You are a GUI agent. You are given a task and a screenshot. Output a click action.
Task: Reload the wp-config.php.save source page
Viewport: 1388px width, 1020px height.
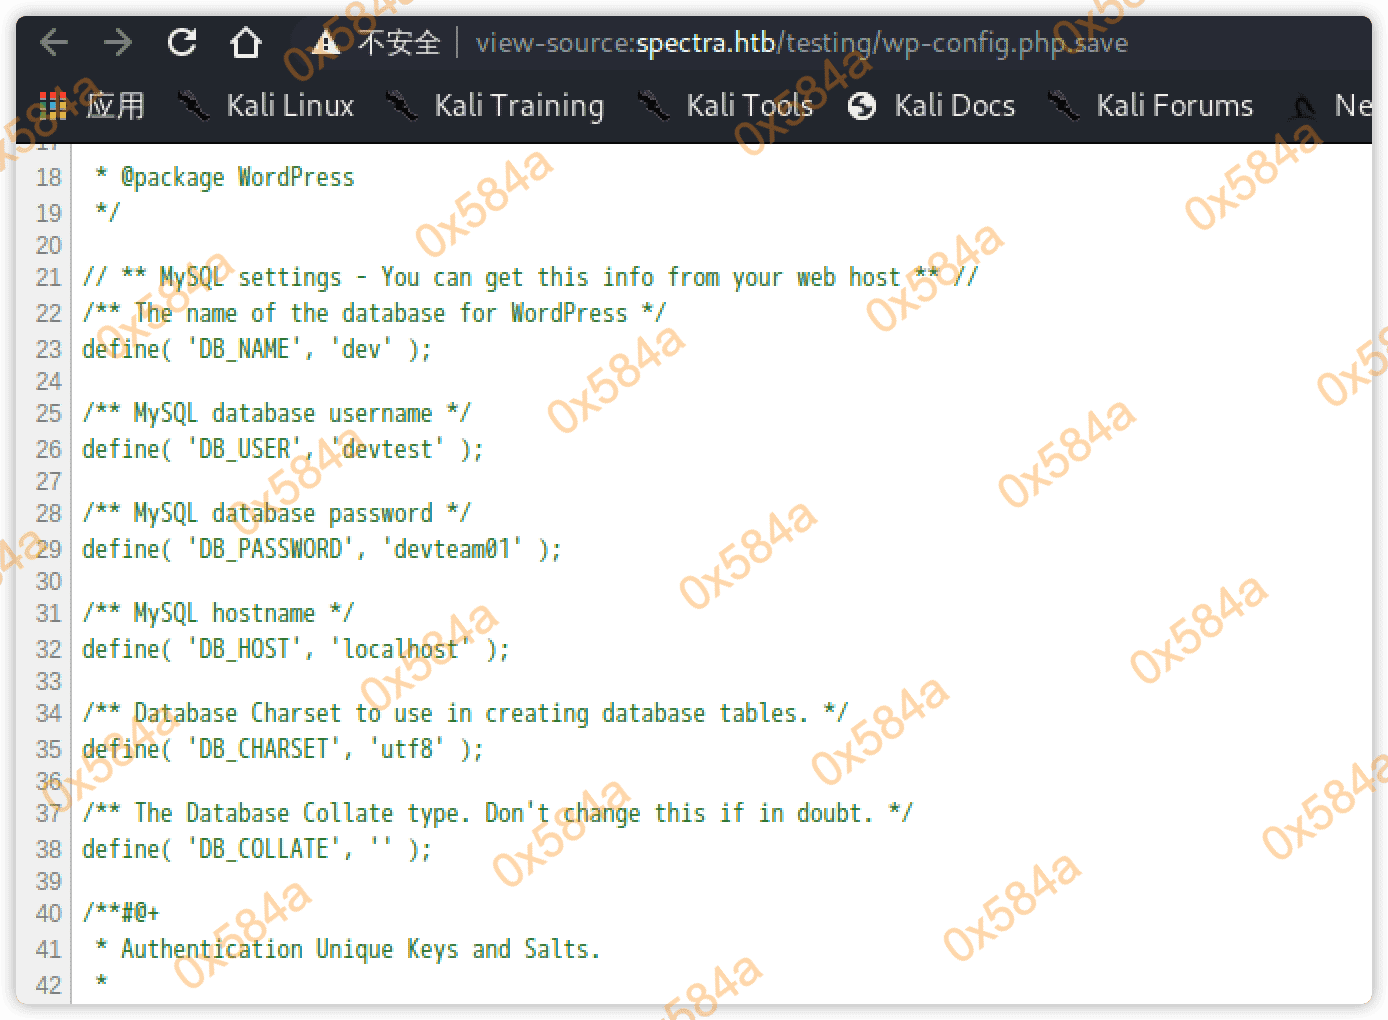[182, 43]
